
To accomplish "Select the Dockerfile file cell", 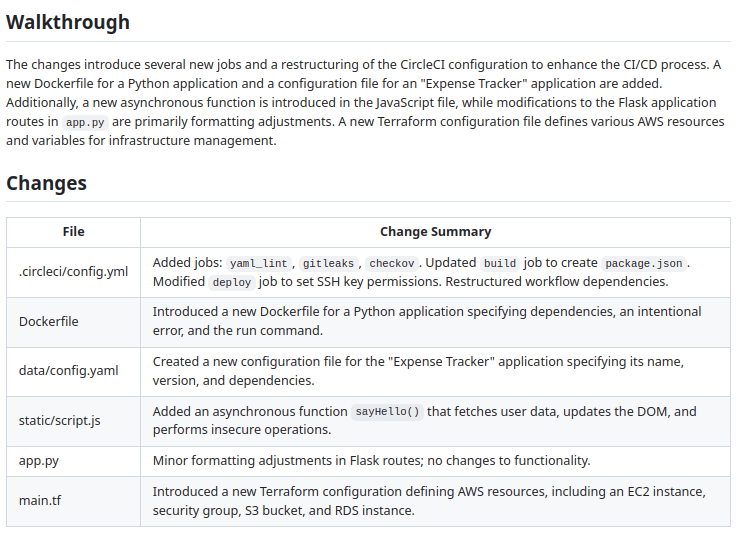I will tap(49, 321).
